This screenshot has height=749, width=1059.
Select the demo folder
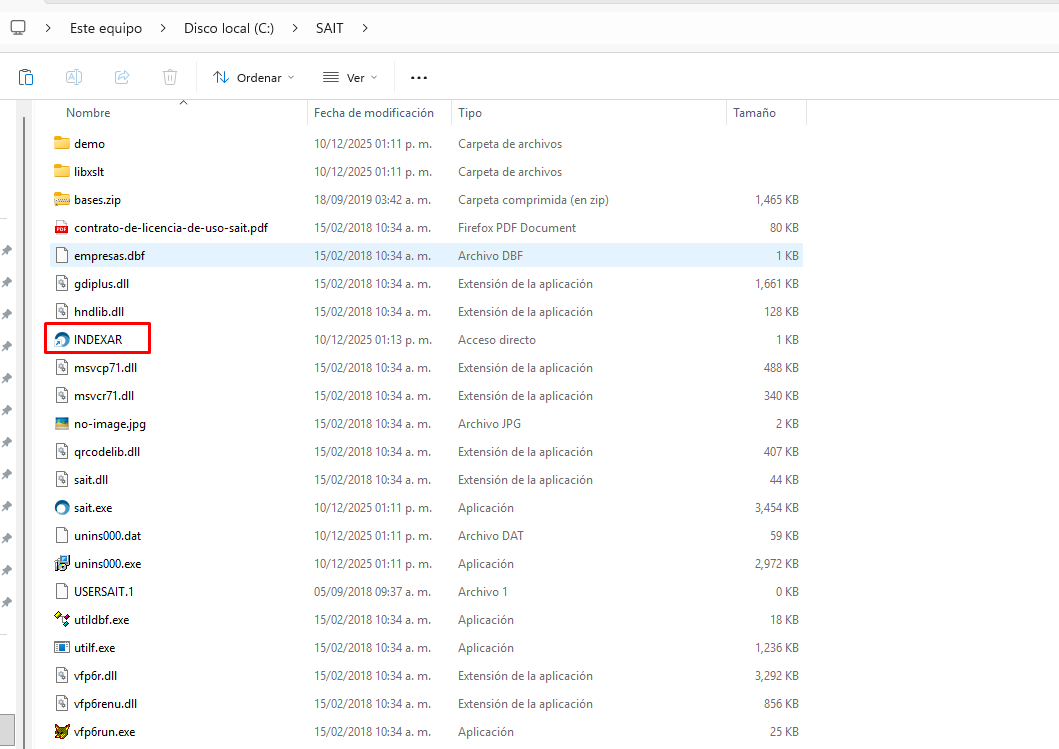click(89, 144)
